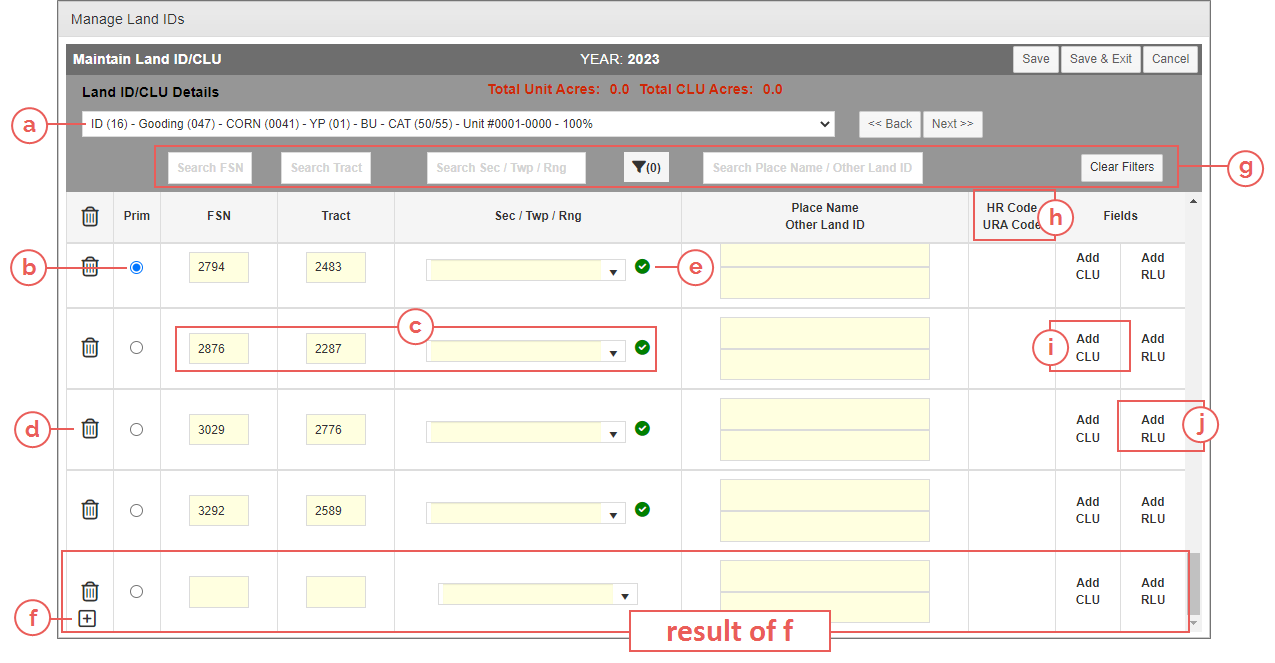Focus the Search Tract filter field
Viewport: 1275px width, 663px height.
click(x=326, y=168)
